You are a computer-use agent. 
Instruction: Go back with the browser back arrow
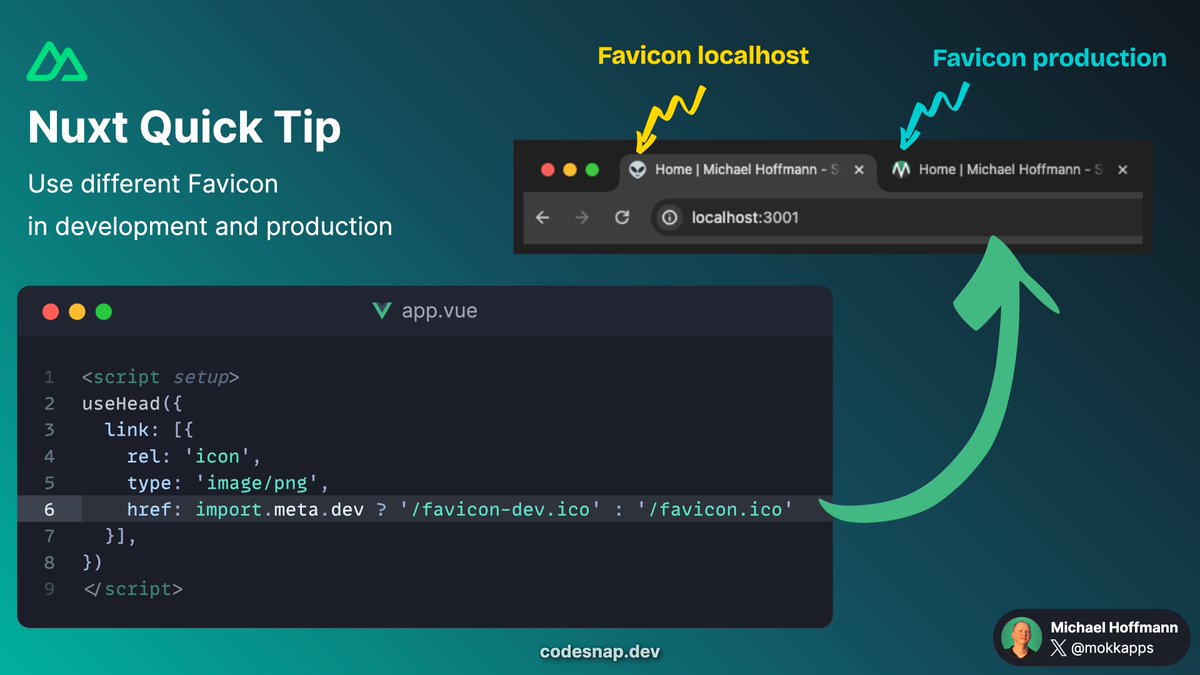[x=543, y=217]
